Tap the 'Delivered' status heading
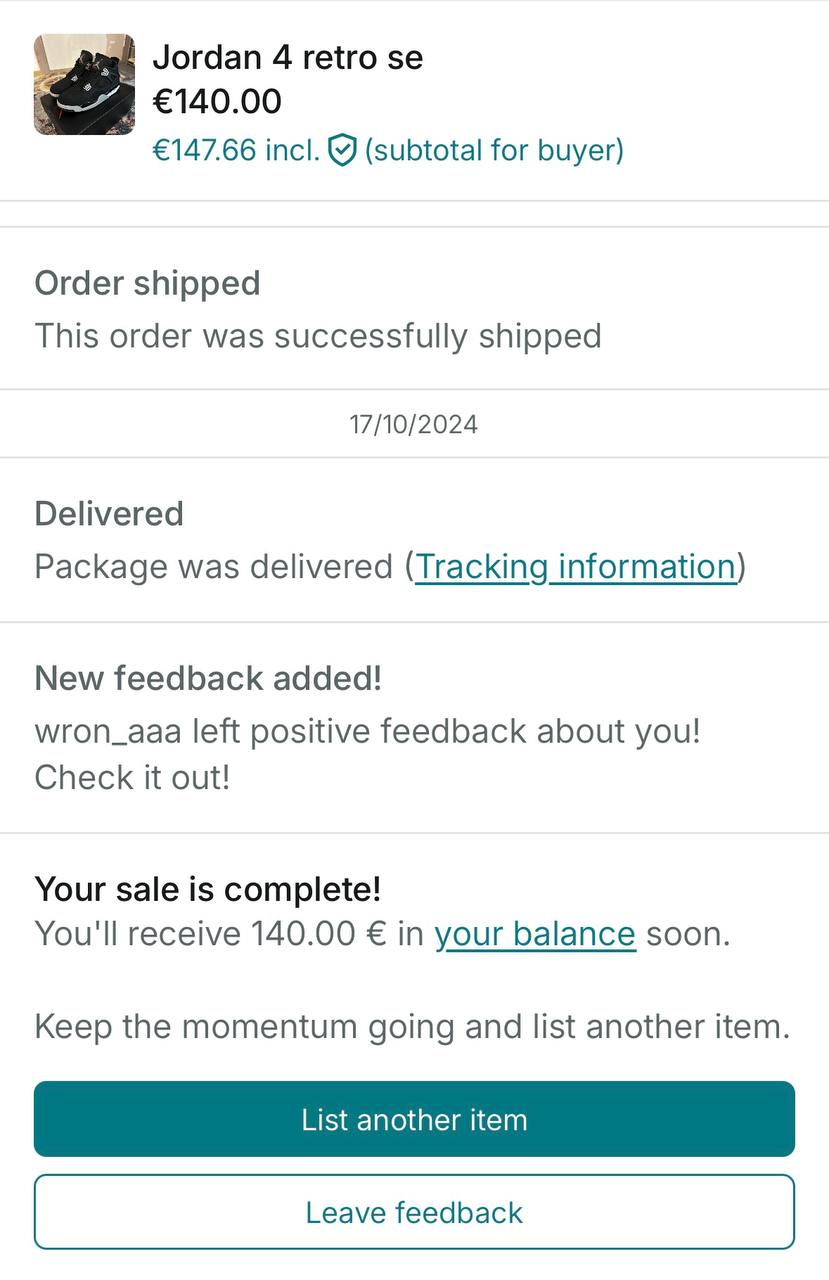Image resolution: width=829 pixels, height=1280 pixels. pos(109,514)
